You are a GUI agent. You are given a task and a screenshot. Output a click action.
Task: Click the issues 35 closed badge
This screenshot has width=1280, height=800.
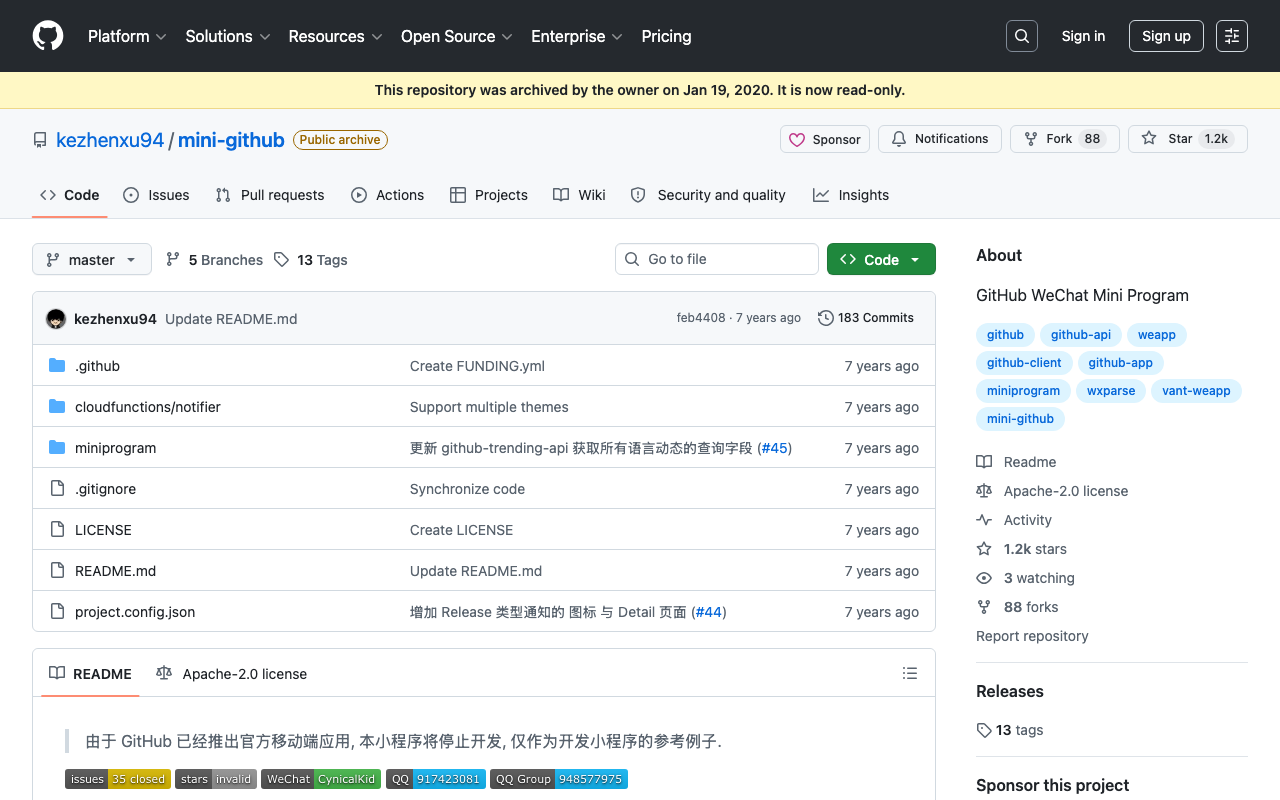118,779
